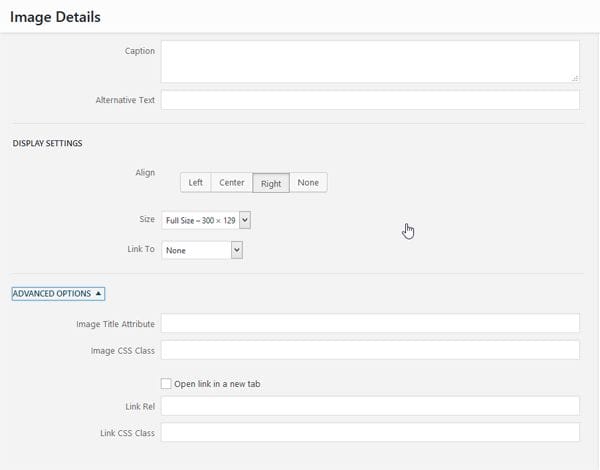Click the Link CSS Class field
This screenshot has height=470, width=600.
[x=370, y=432]
